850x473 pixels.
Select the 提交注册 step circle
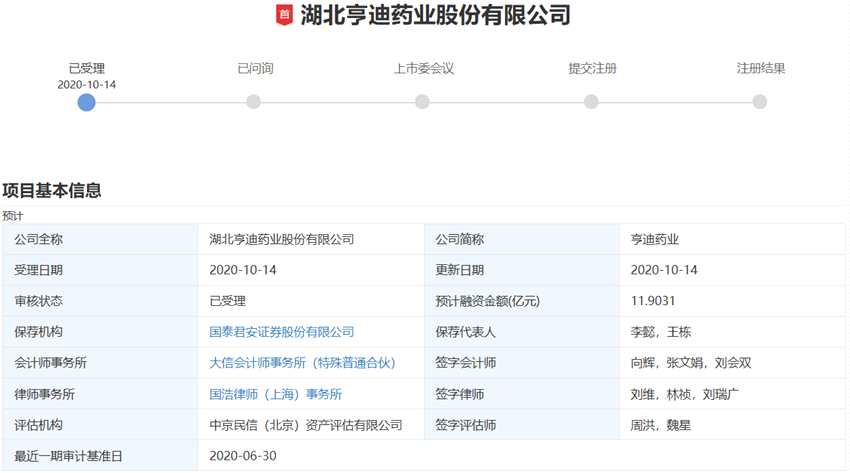pos(591,101)
